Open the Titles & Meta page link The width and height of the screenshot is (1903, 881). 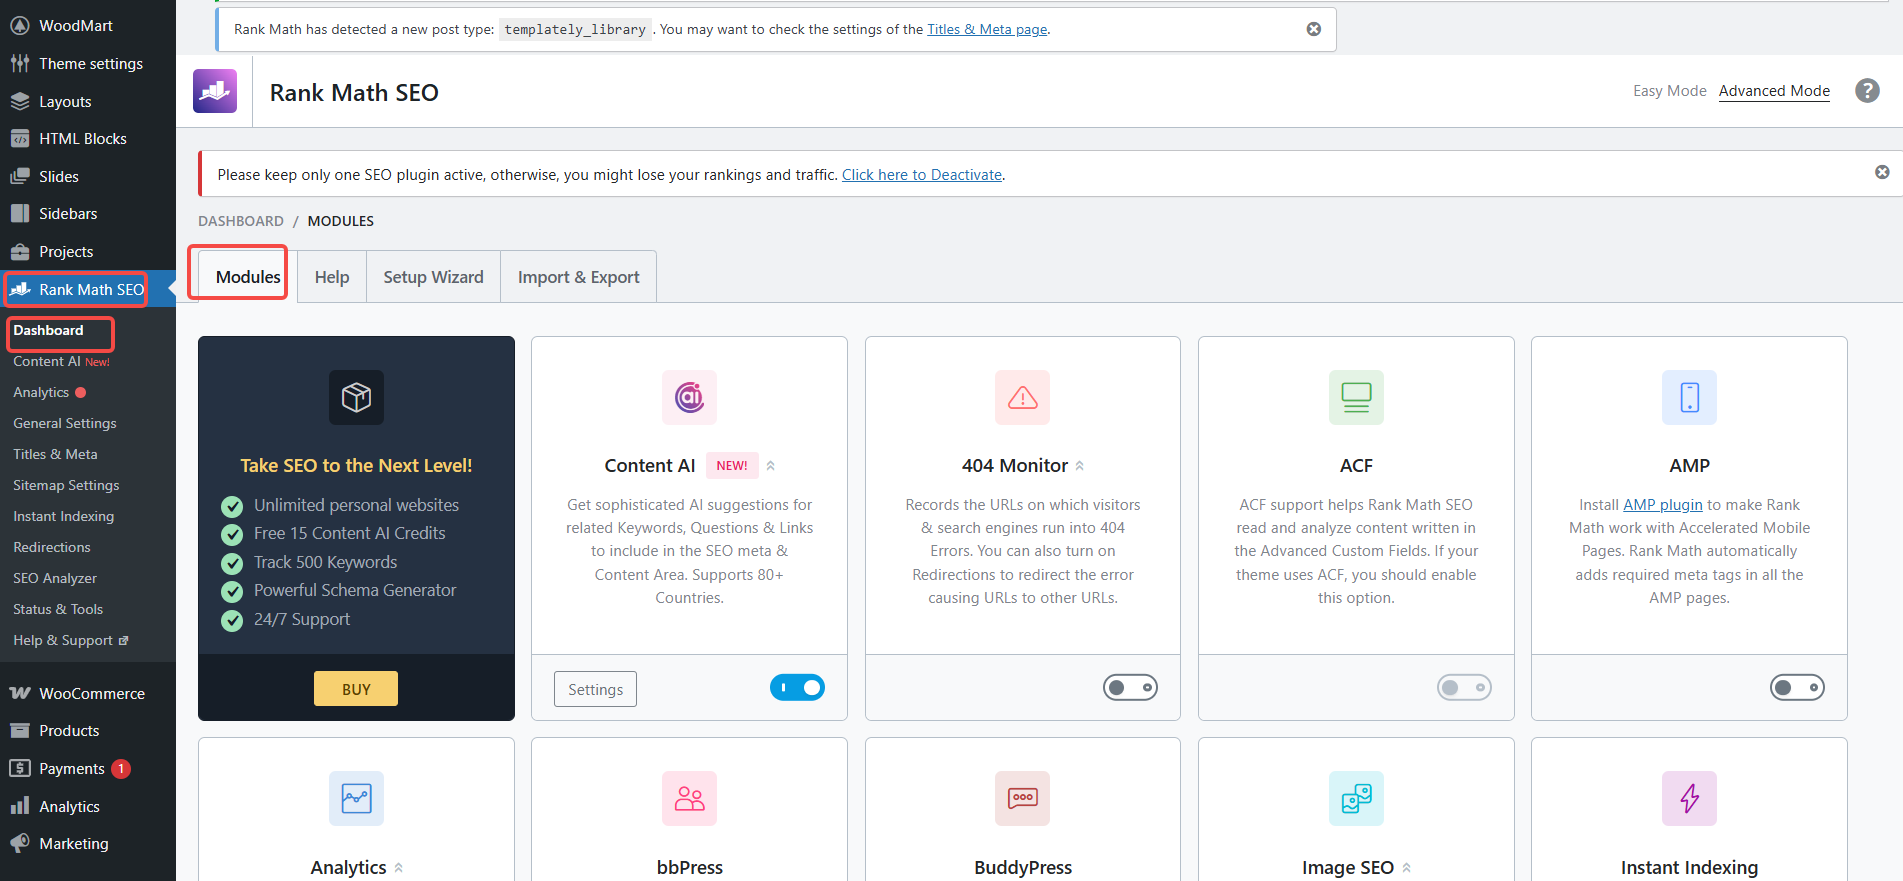pos(987,29)
